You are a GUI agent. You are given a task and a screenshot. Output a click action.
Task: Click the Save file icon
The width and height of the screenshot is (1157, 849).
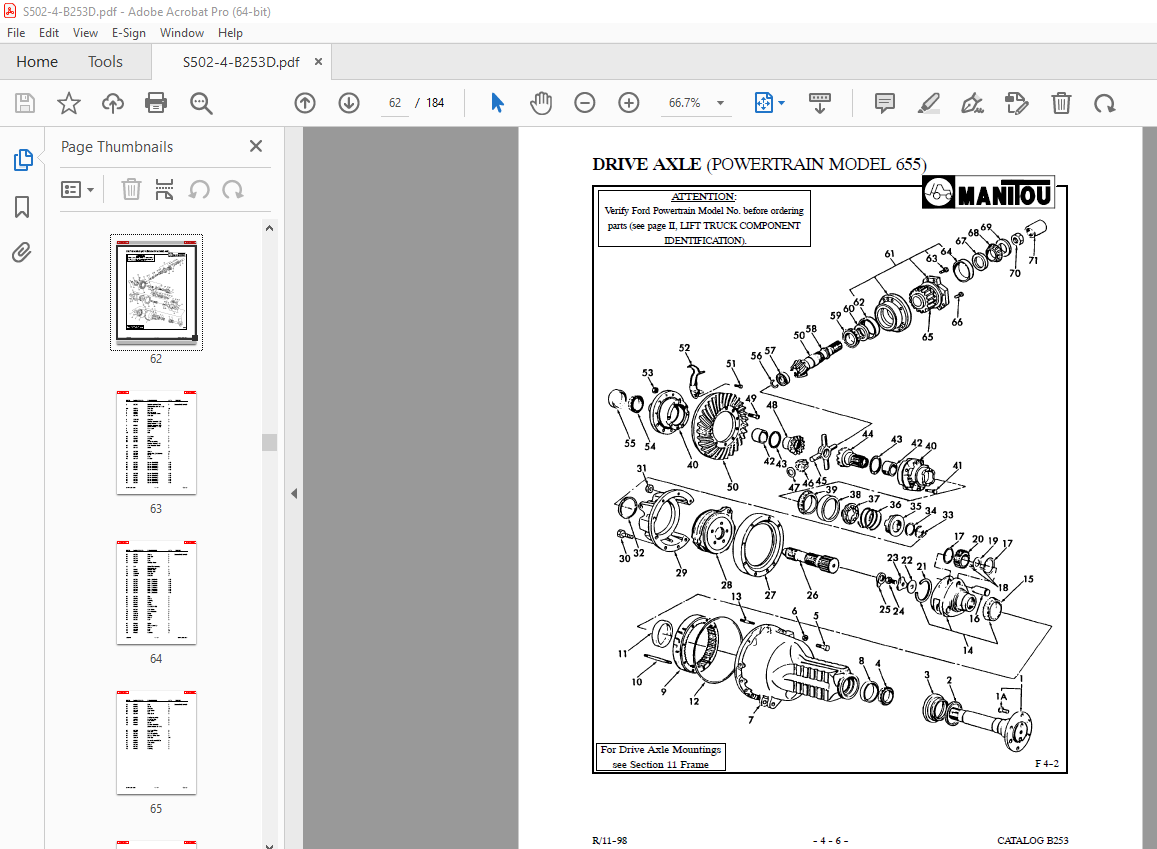25,103
